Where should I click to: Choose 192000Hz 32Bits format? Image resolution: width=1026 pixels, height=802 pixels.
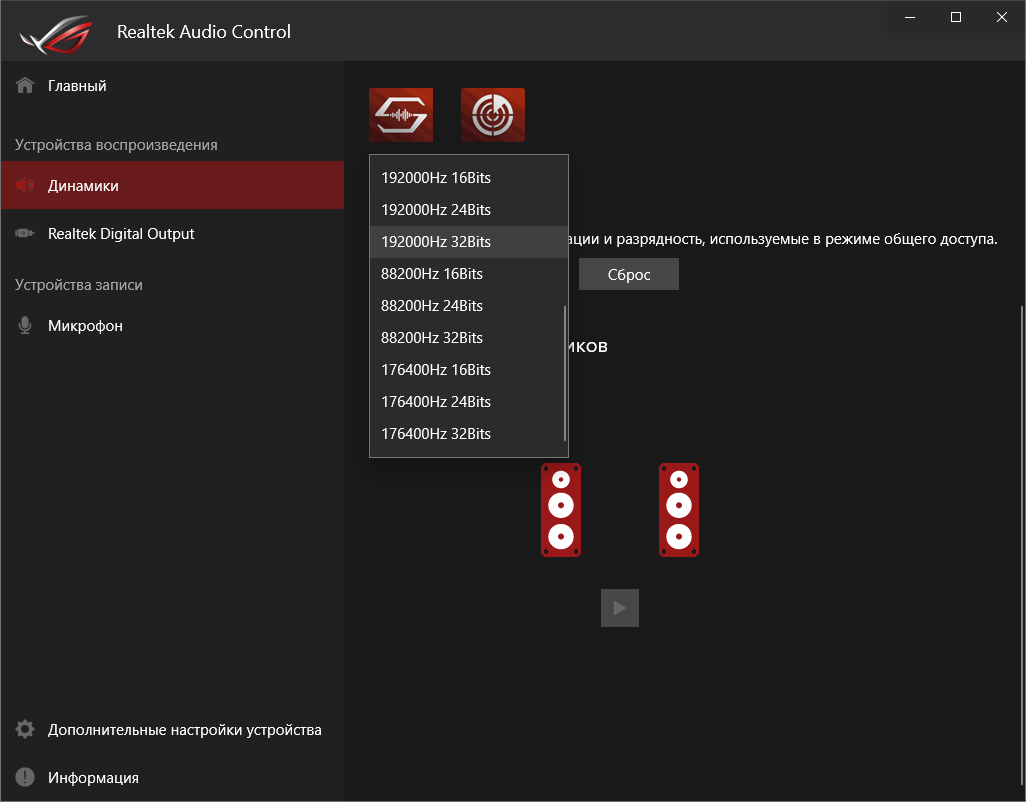[x=469, y=242]
